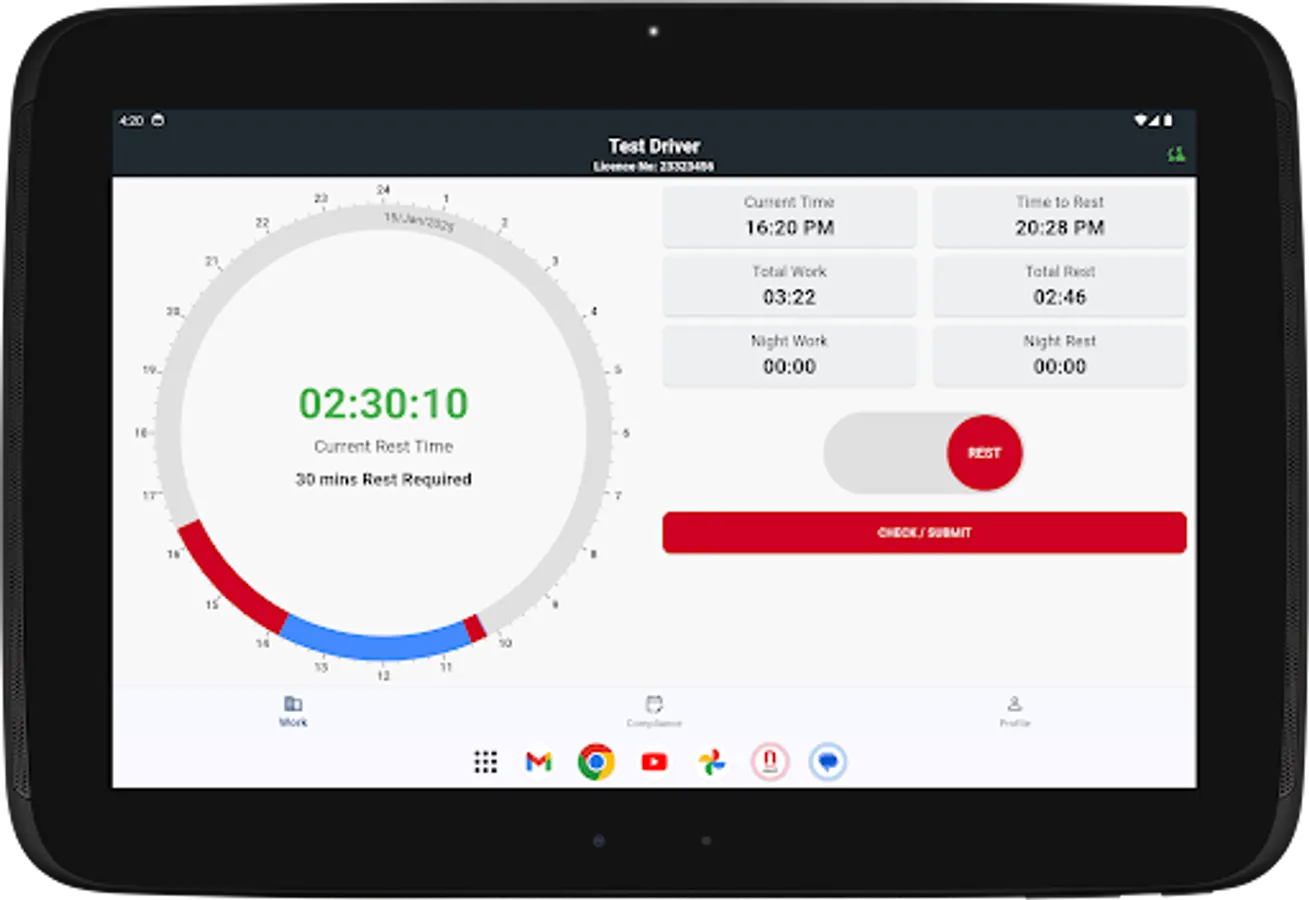
Task: Switch driver status with the REST toggle
Action: click(983, 453)
